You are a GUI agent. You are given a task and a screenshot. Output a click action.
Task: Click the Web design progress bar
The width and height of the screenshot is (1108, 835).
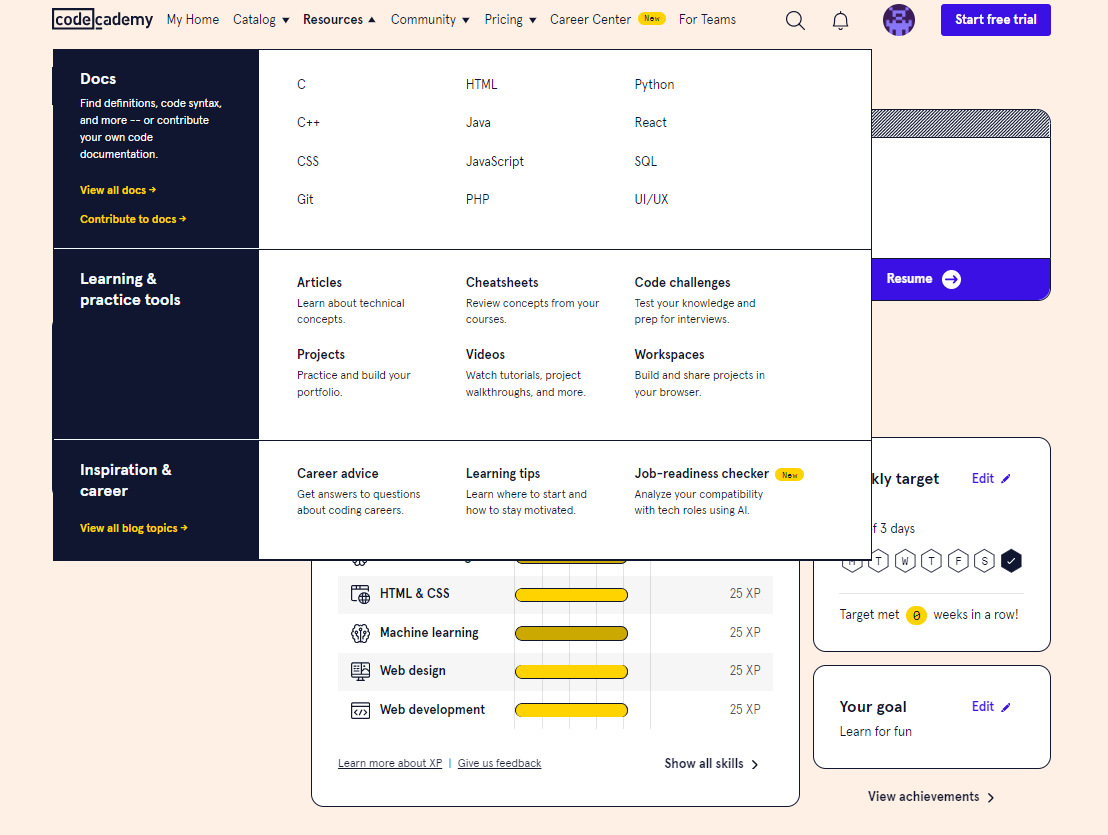click(x=572, y=672)
